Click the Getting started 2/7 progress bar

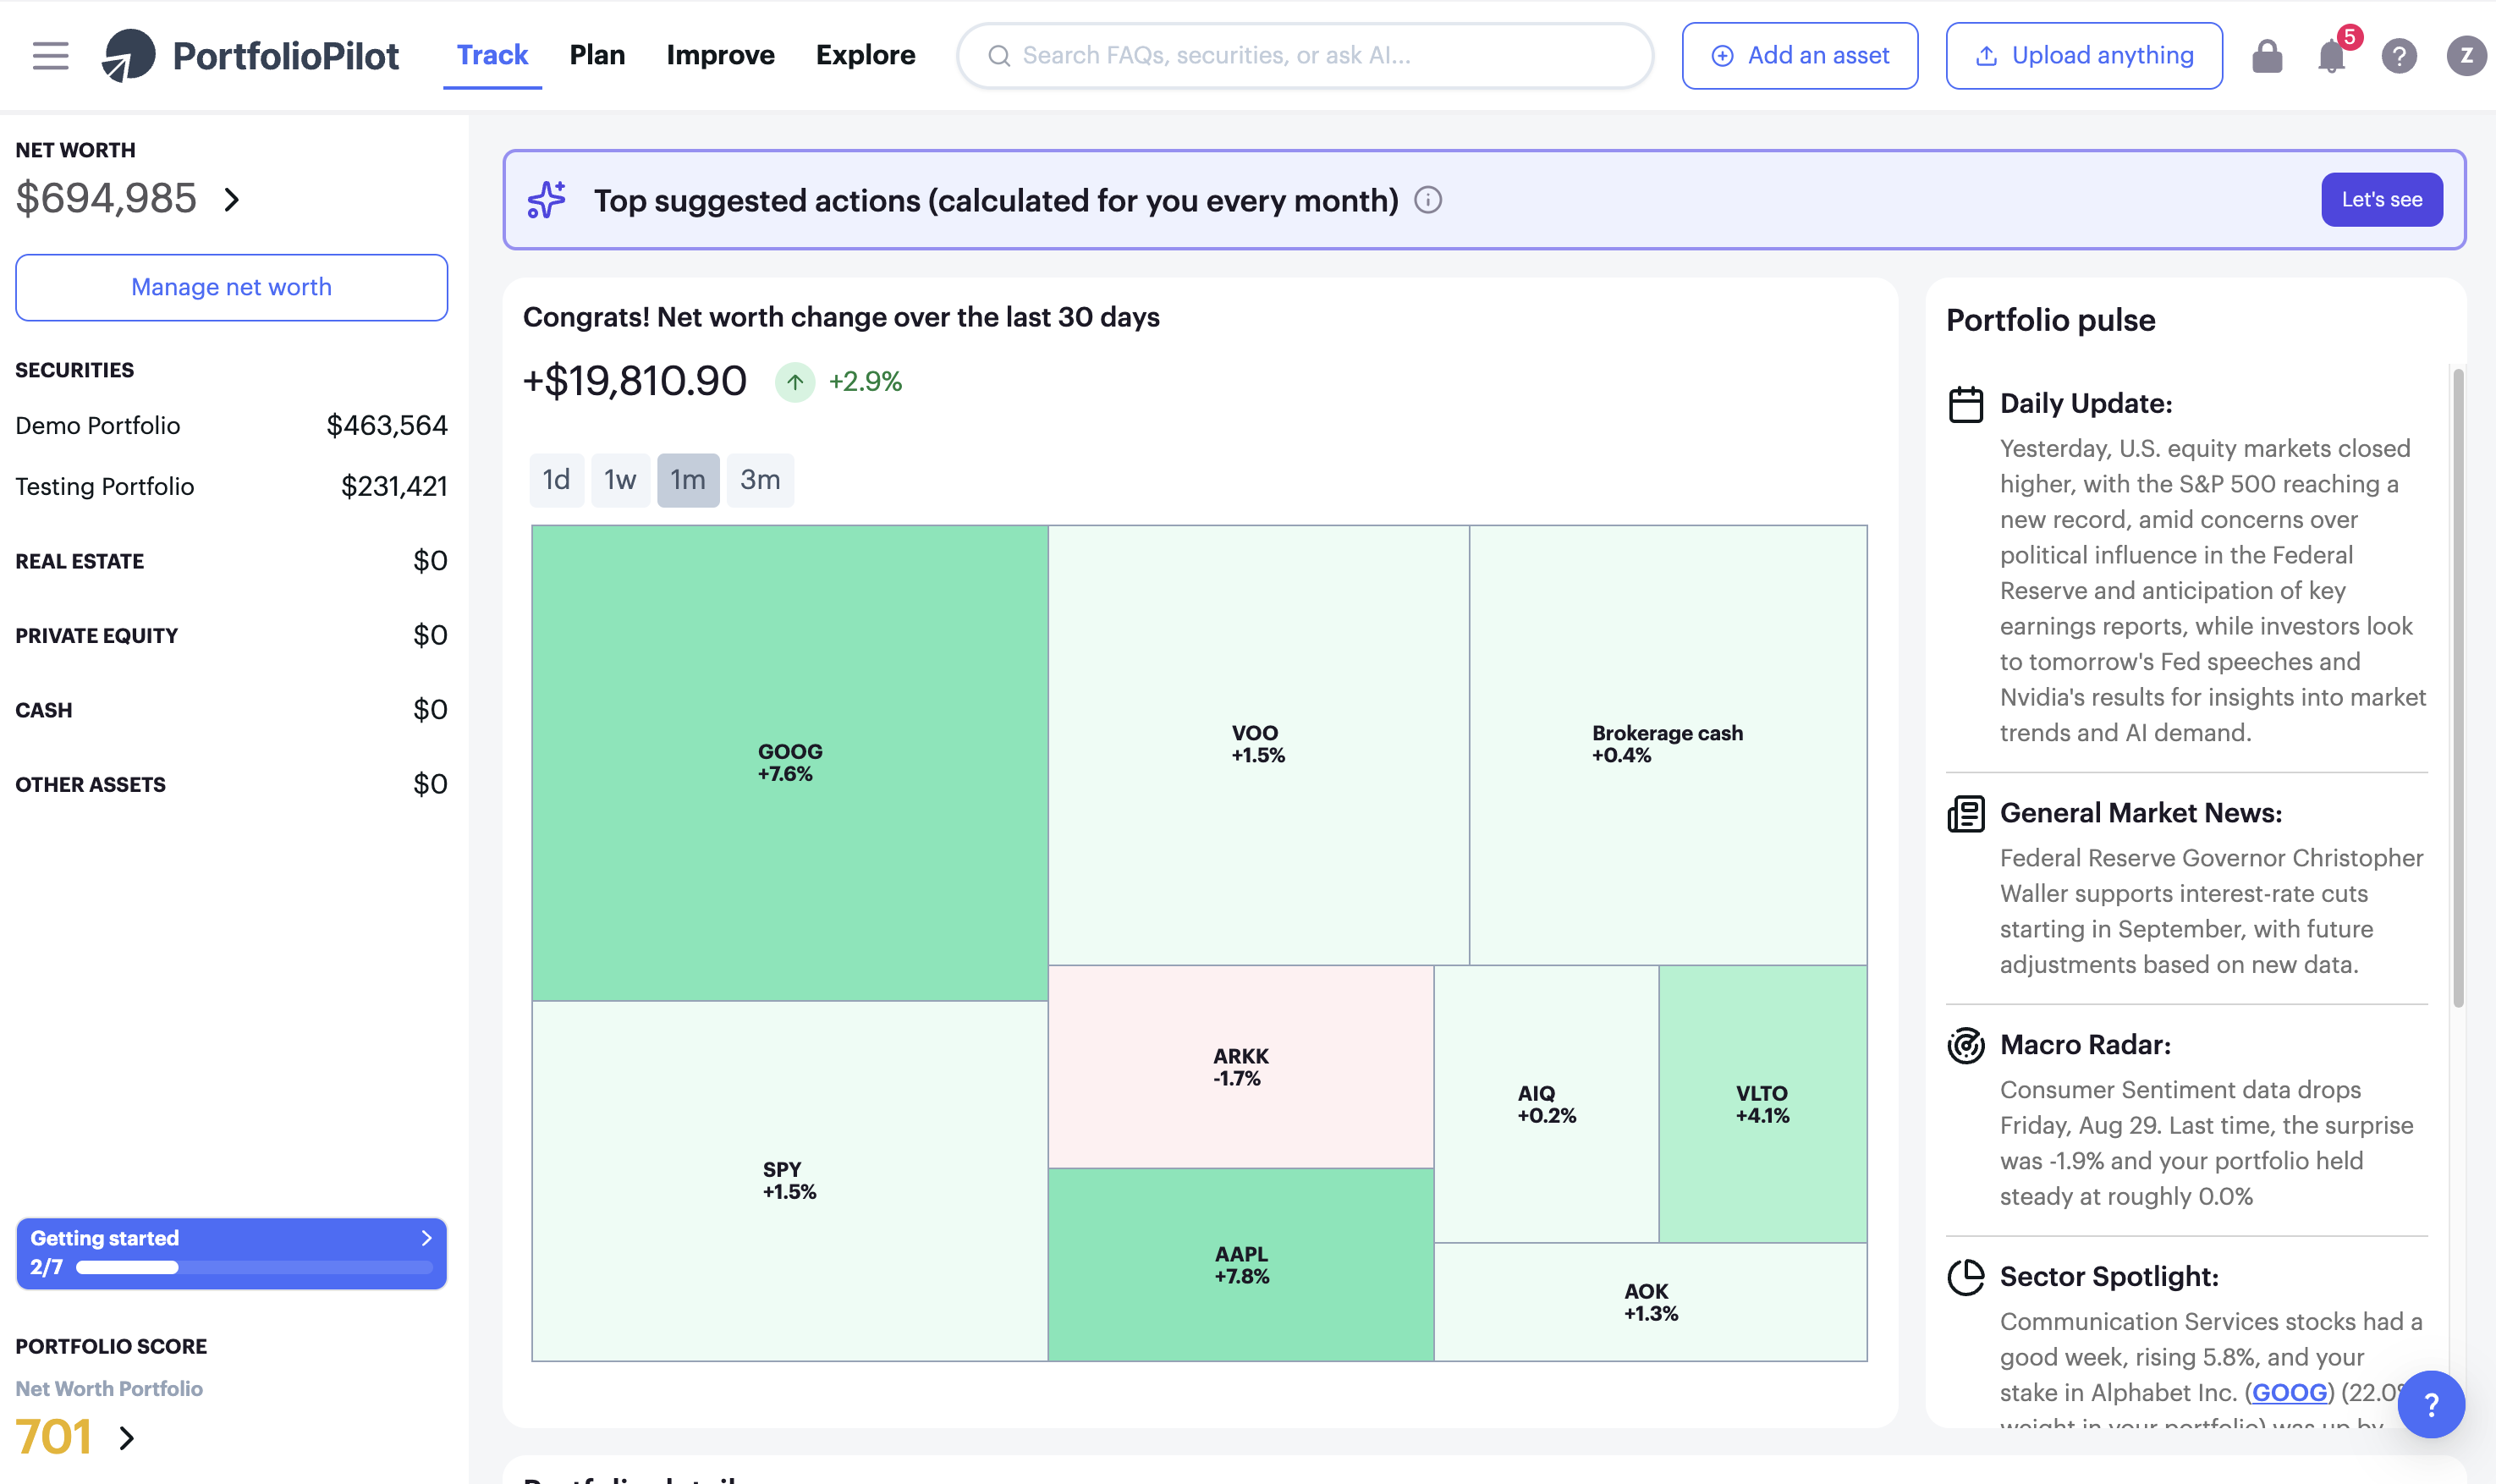(254, 1268)
